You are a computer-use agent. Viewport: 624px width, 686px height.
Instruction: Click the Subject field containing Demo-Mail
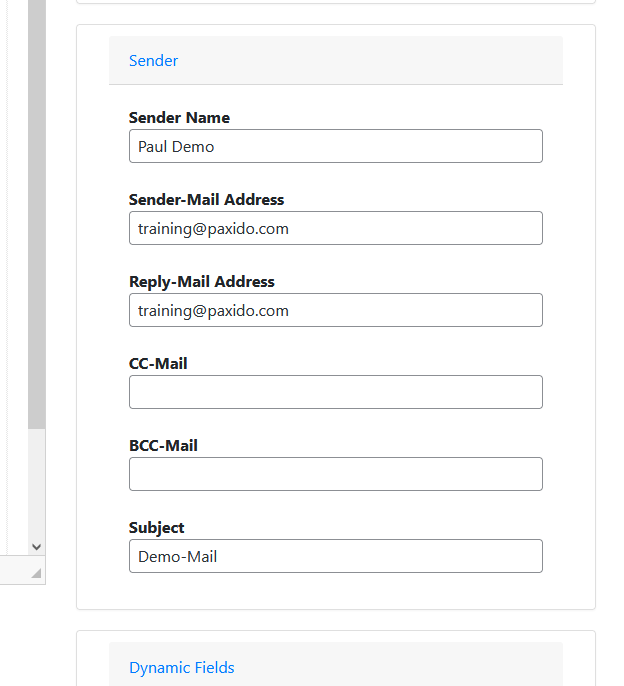335,556
